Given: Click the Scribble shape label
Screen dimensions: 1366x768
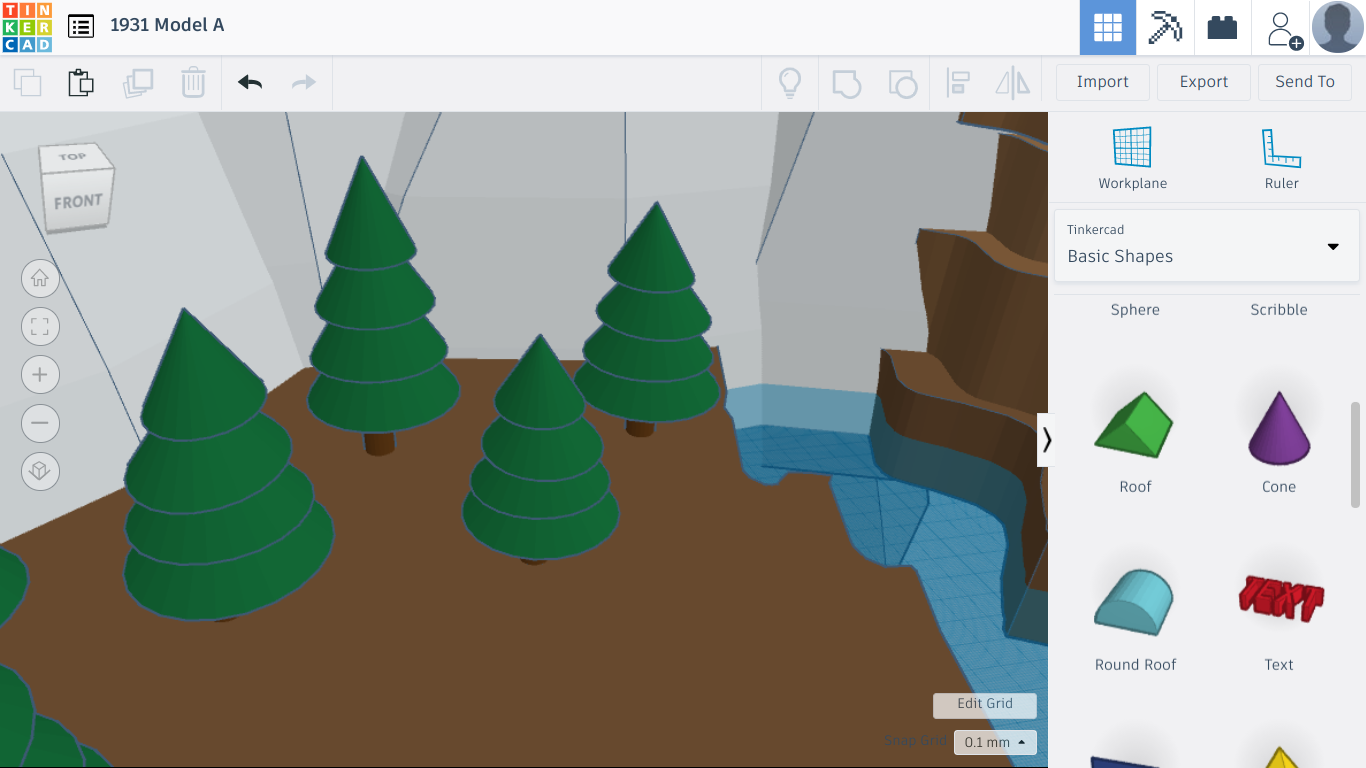Looking at the screenshot, I should [x=1279, y=310].
